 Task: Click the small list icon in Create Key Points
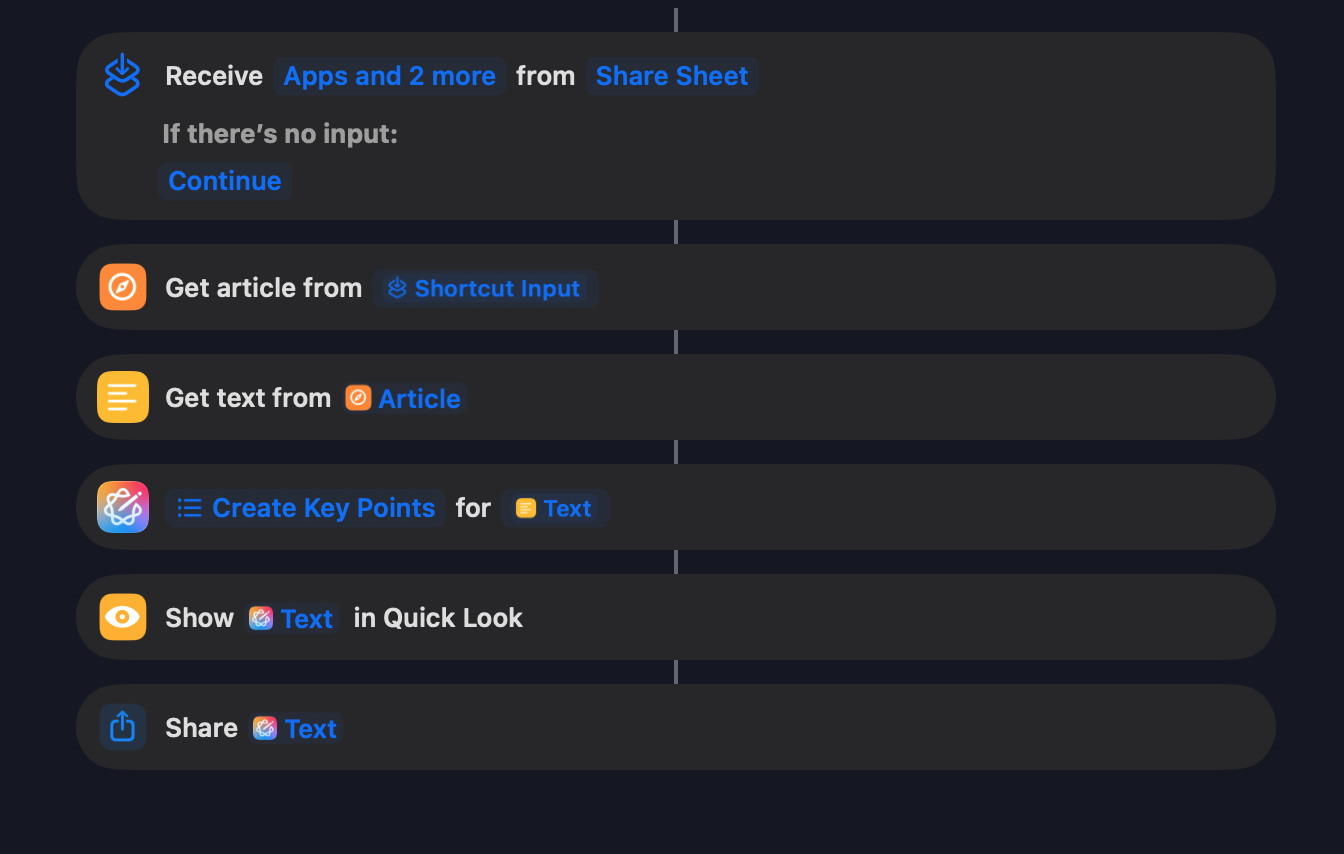click(190, 508)
